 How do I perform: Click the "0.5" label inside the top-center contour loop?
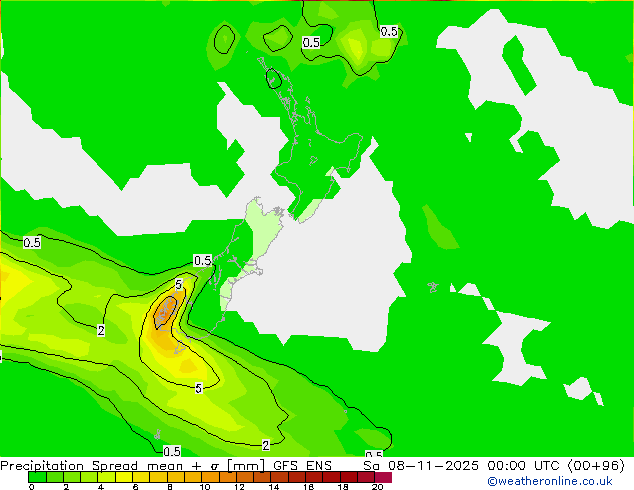tap(311, 42)
